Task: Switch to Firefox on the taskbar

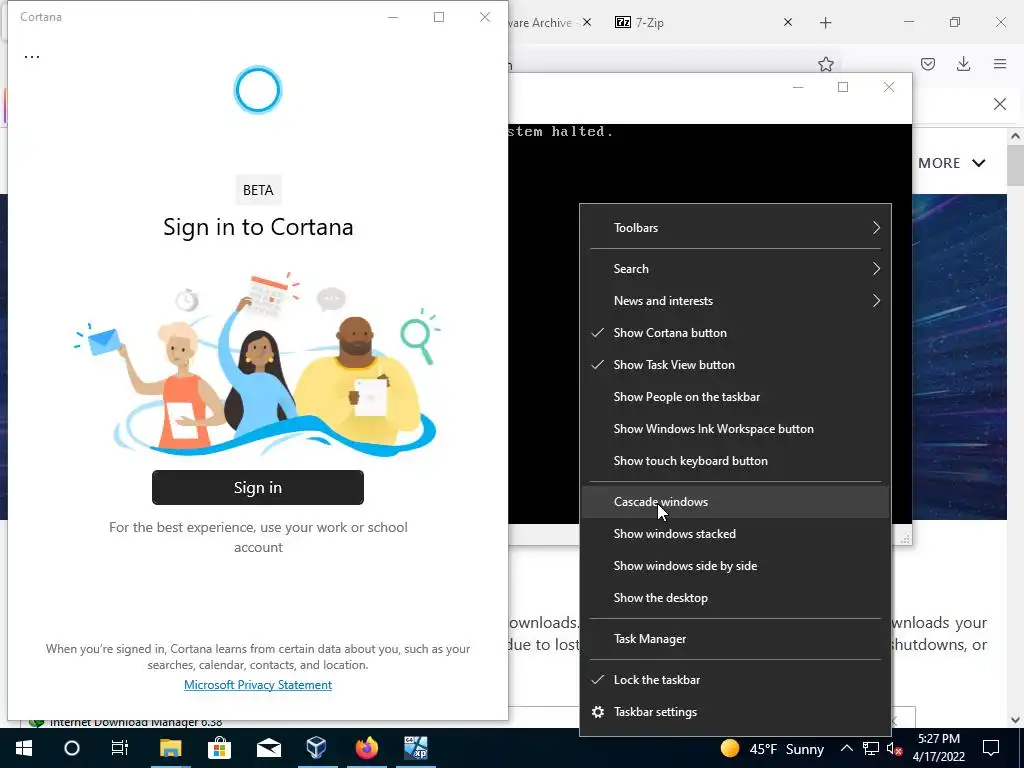Action: click(366, 748)
